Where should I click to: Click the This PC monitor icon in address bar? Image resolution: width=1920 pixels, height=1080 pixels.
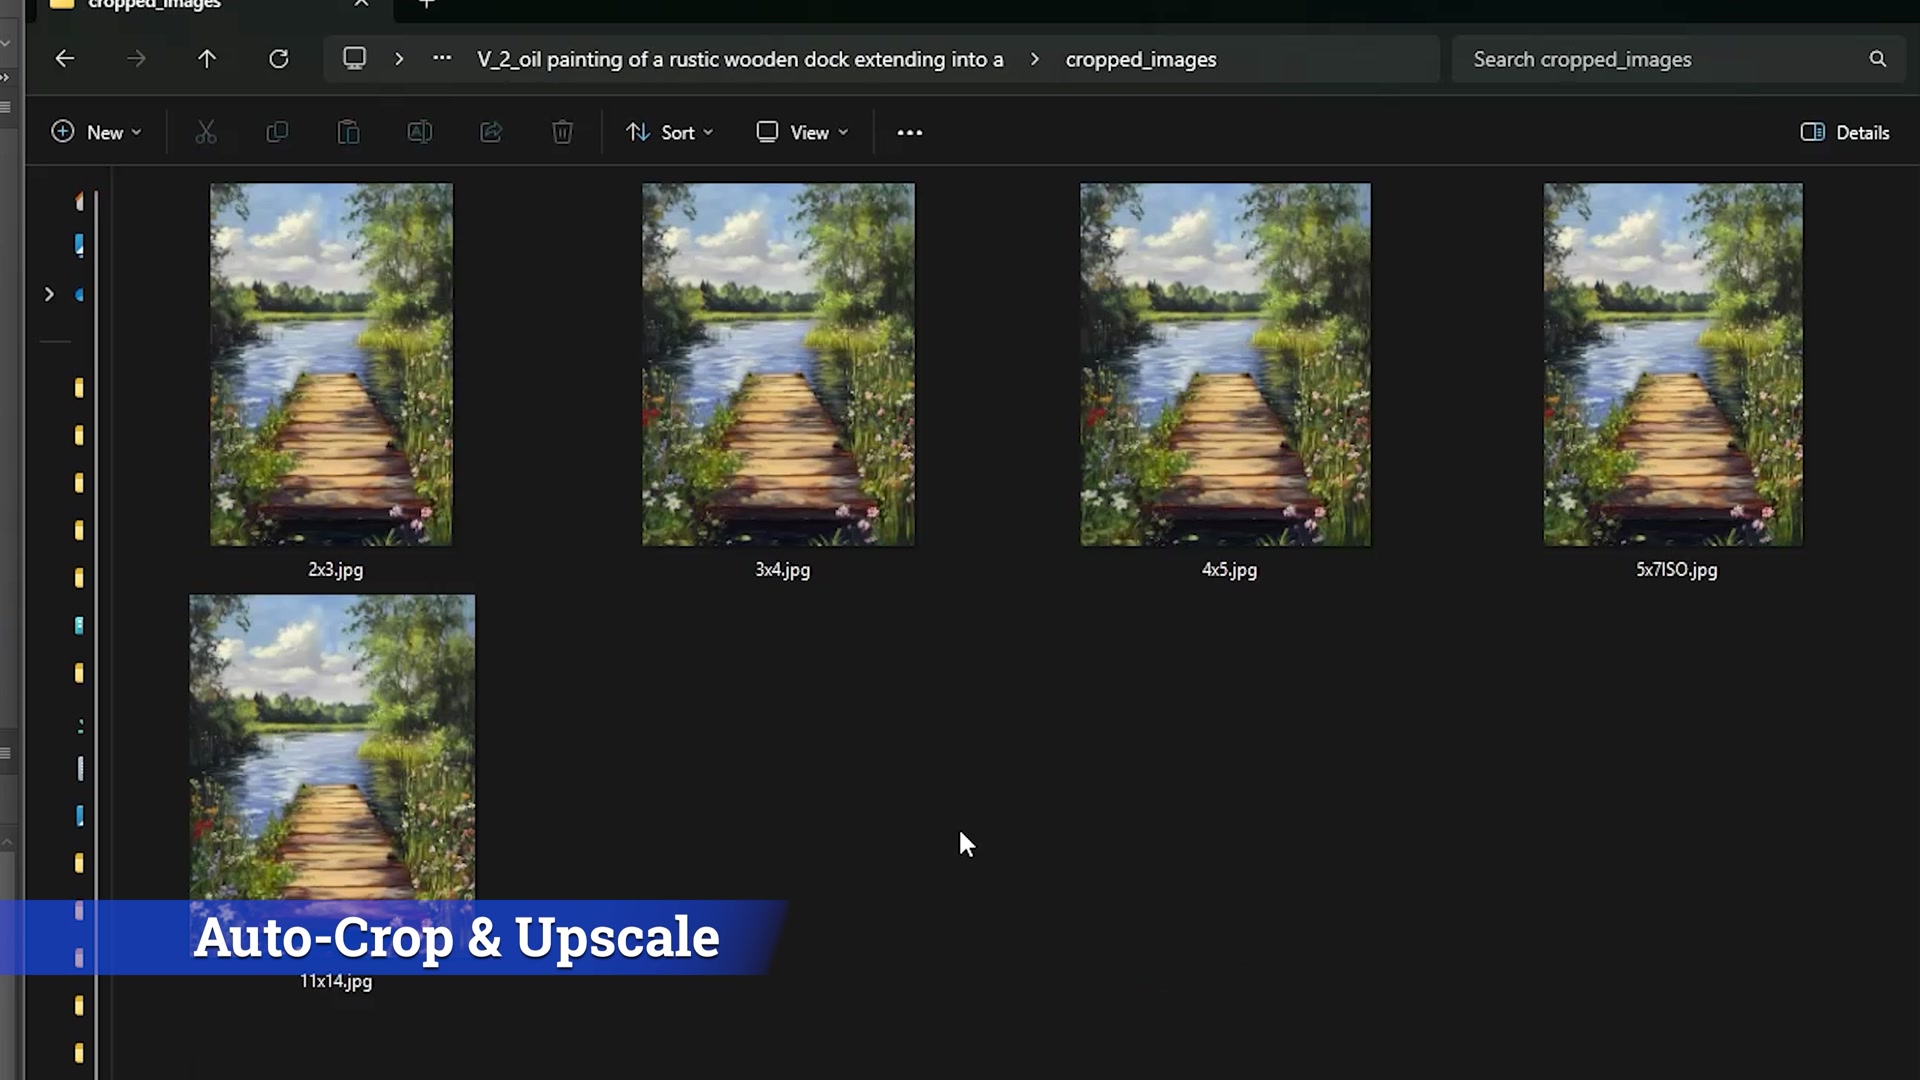pyautogui.click(x=354, y=58)
